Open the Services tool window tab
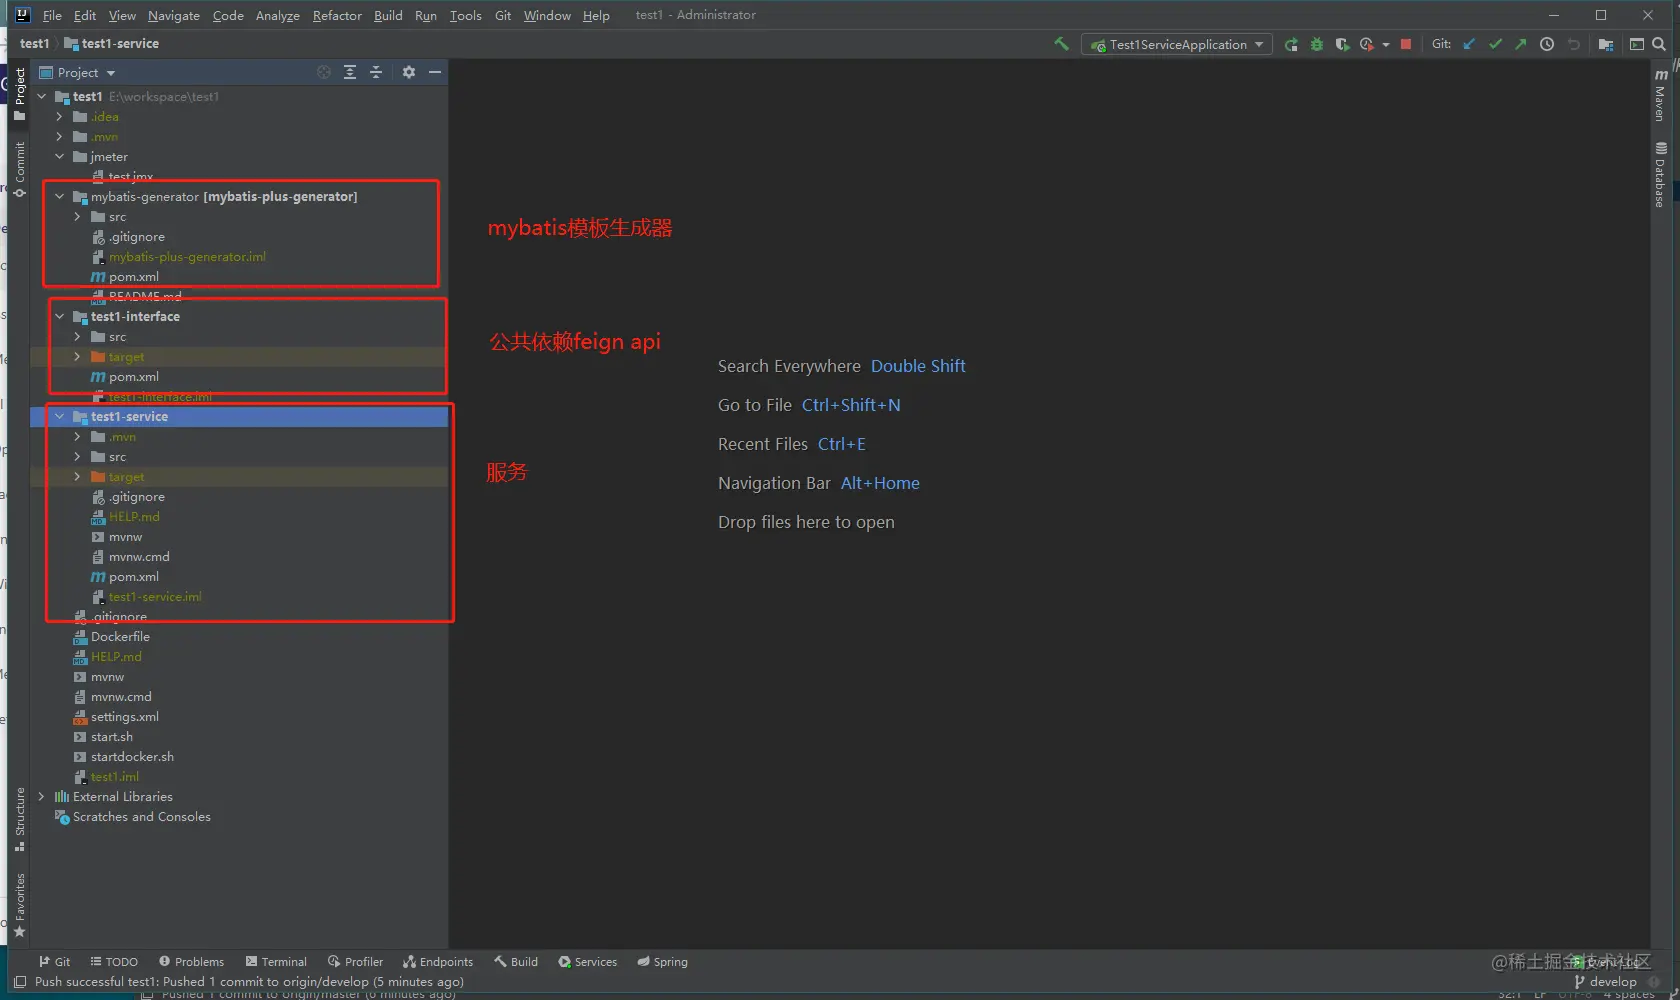The width and height of the screenshot is (1680, 1000). [x=588, y=962]
